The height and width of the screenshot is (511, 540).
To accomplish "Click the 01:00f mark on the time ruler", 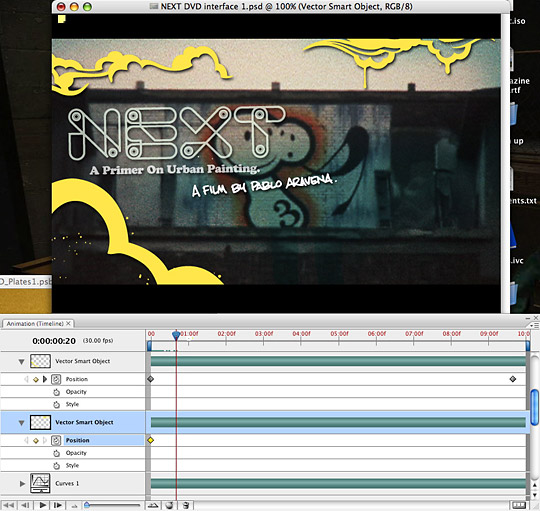I will (189, 334).
